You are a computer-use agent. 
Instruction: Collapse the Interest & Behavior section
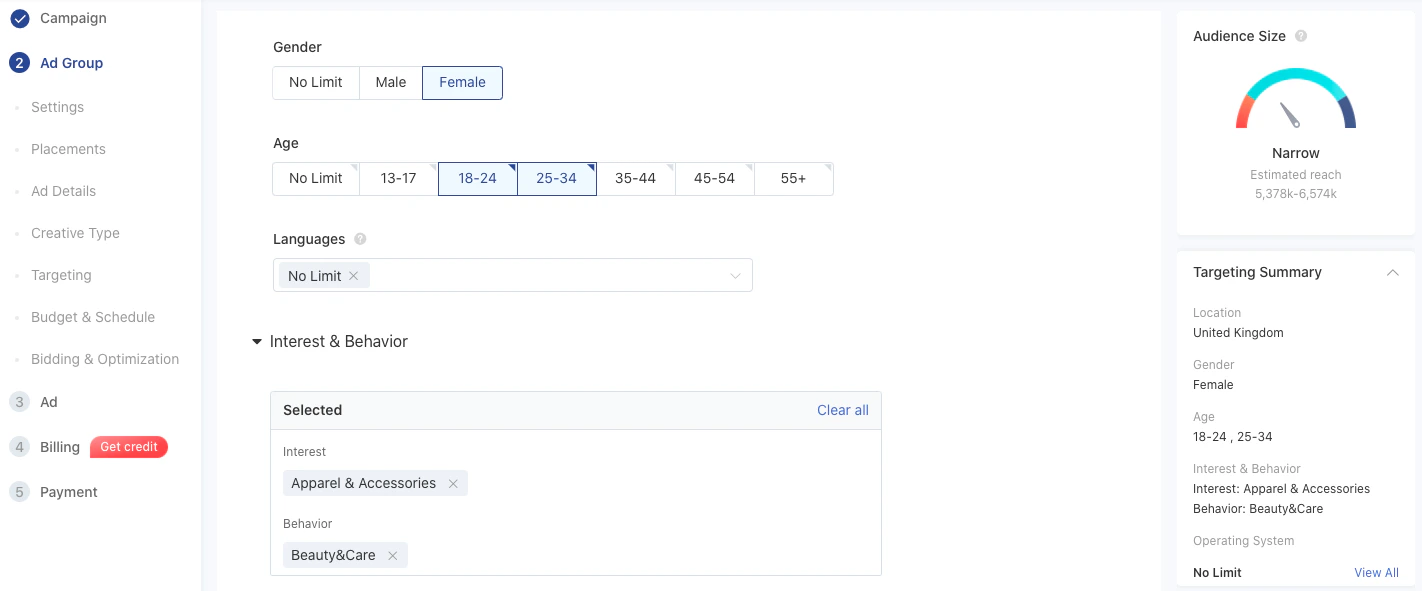(257, 342)
